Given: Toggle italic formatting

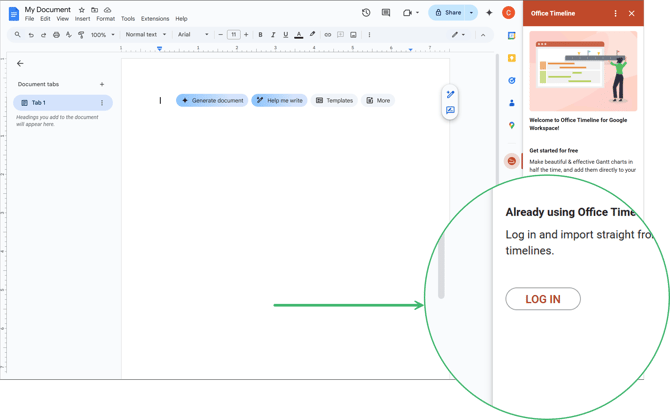Looking at the screenshot, I should 273,35.
